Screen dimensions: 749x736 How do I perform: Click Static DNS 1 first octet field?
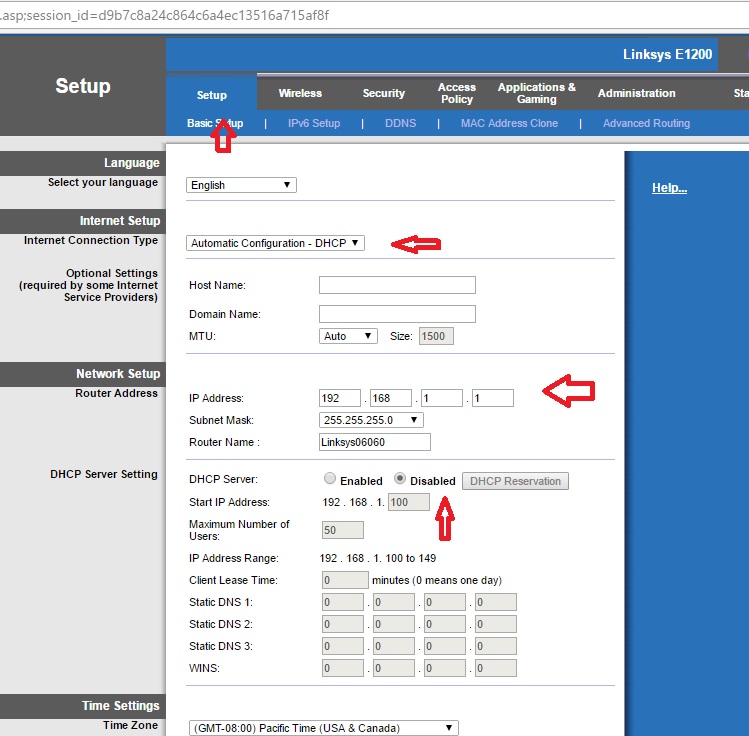pos(342,602)
